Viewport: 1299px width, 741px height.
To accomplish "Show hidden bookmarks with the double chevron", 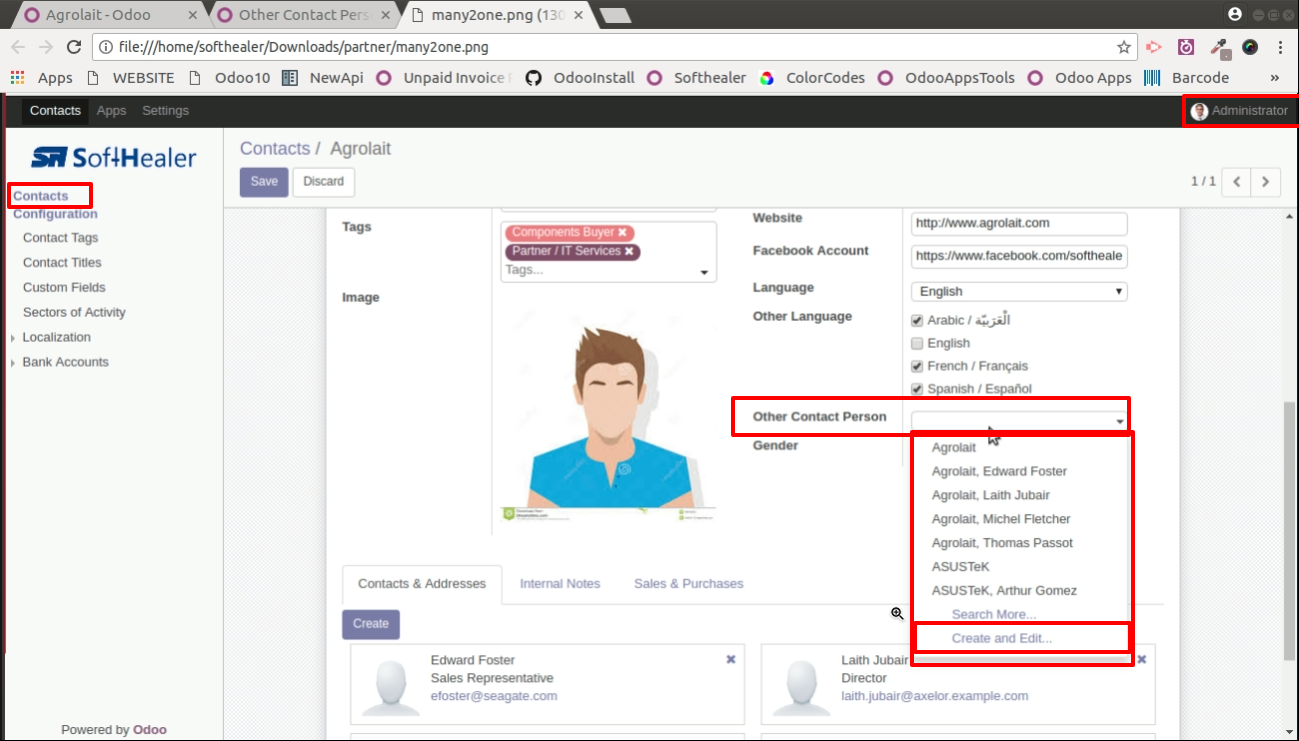I will coord(1275,78).
